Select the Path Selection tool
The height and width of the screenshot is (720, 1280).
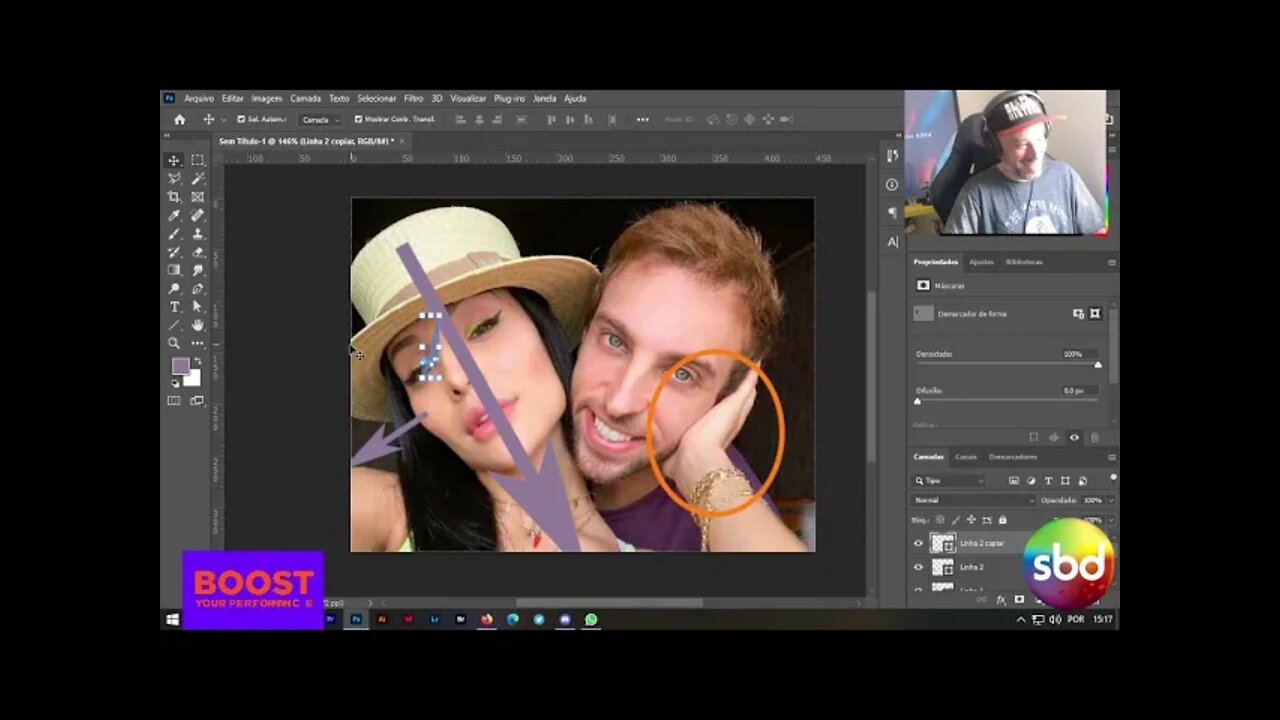198,307
